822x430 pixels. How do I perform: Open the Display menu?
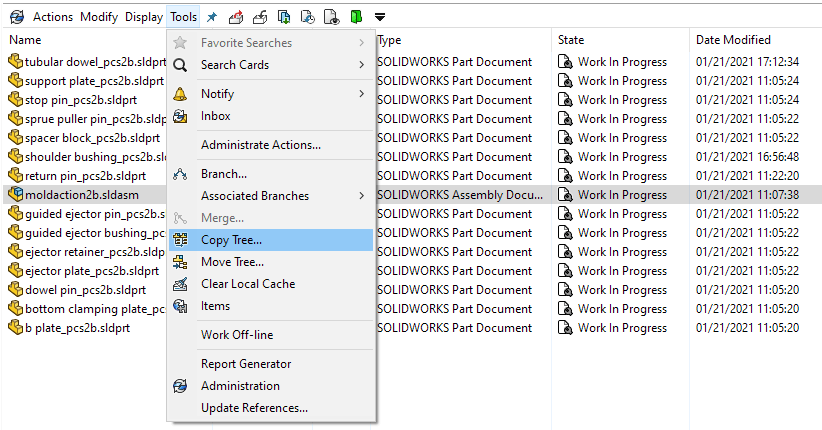144,17
